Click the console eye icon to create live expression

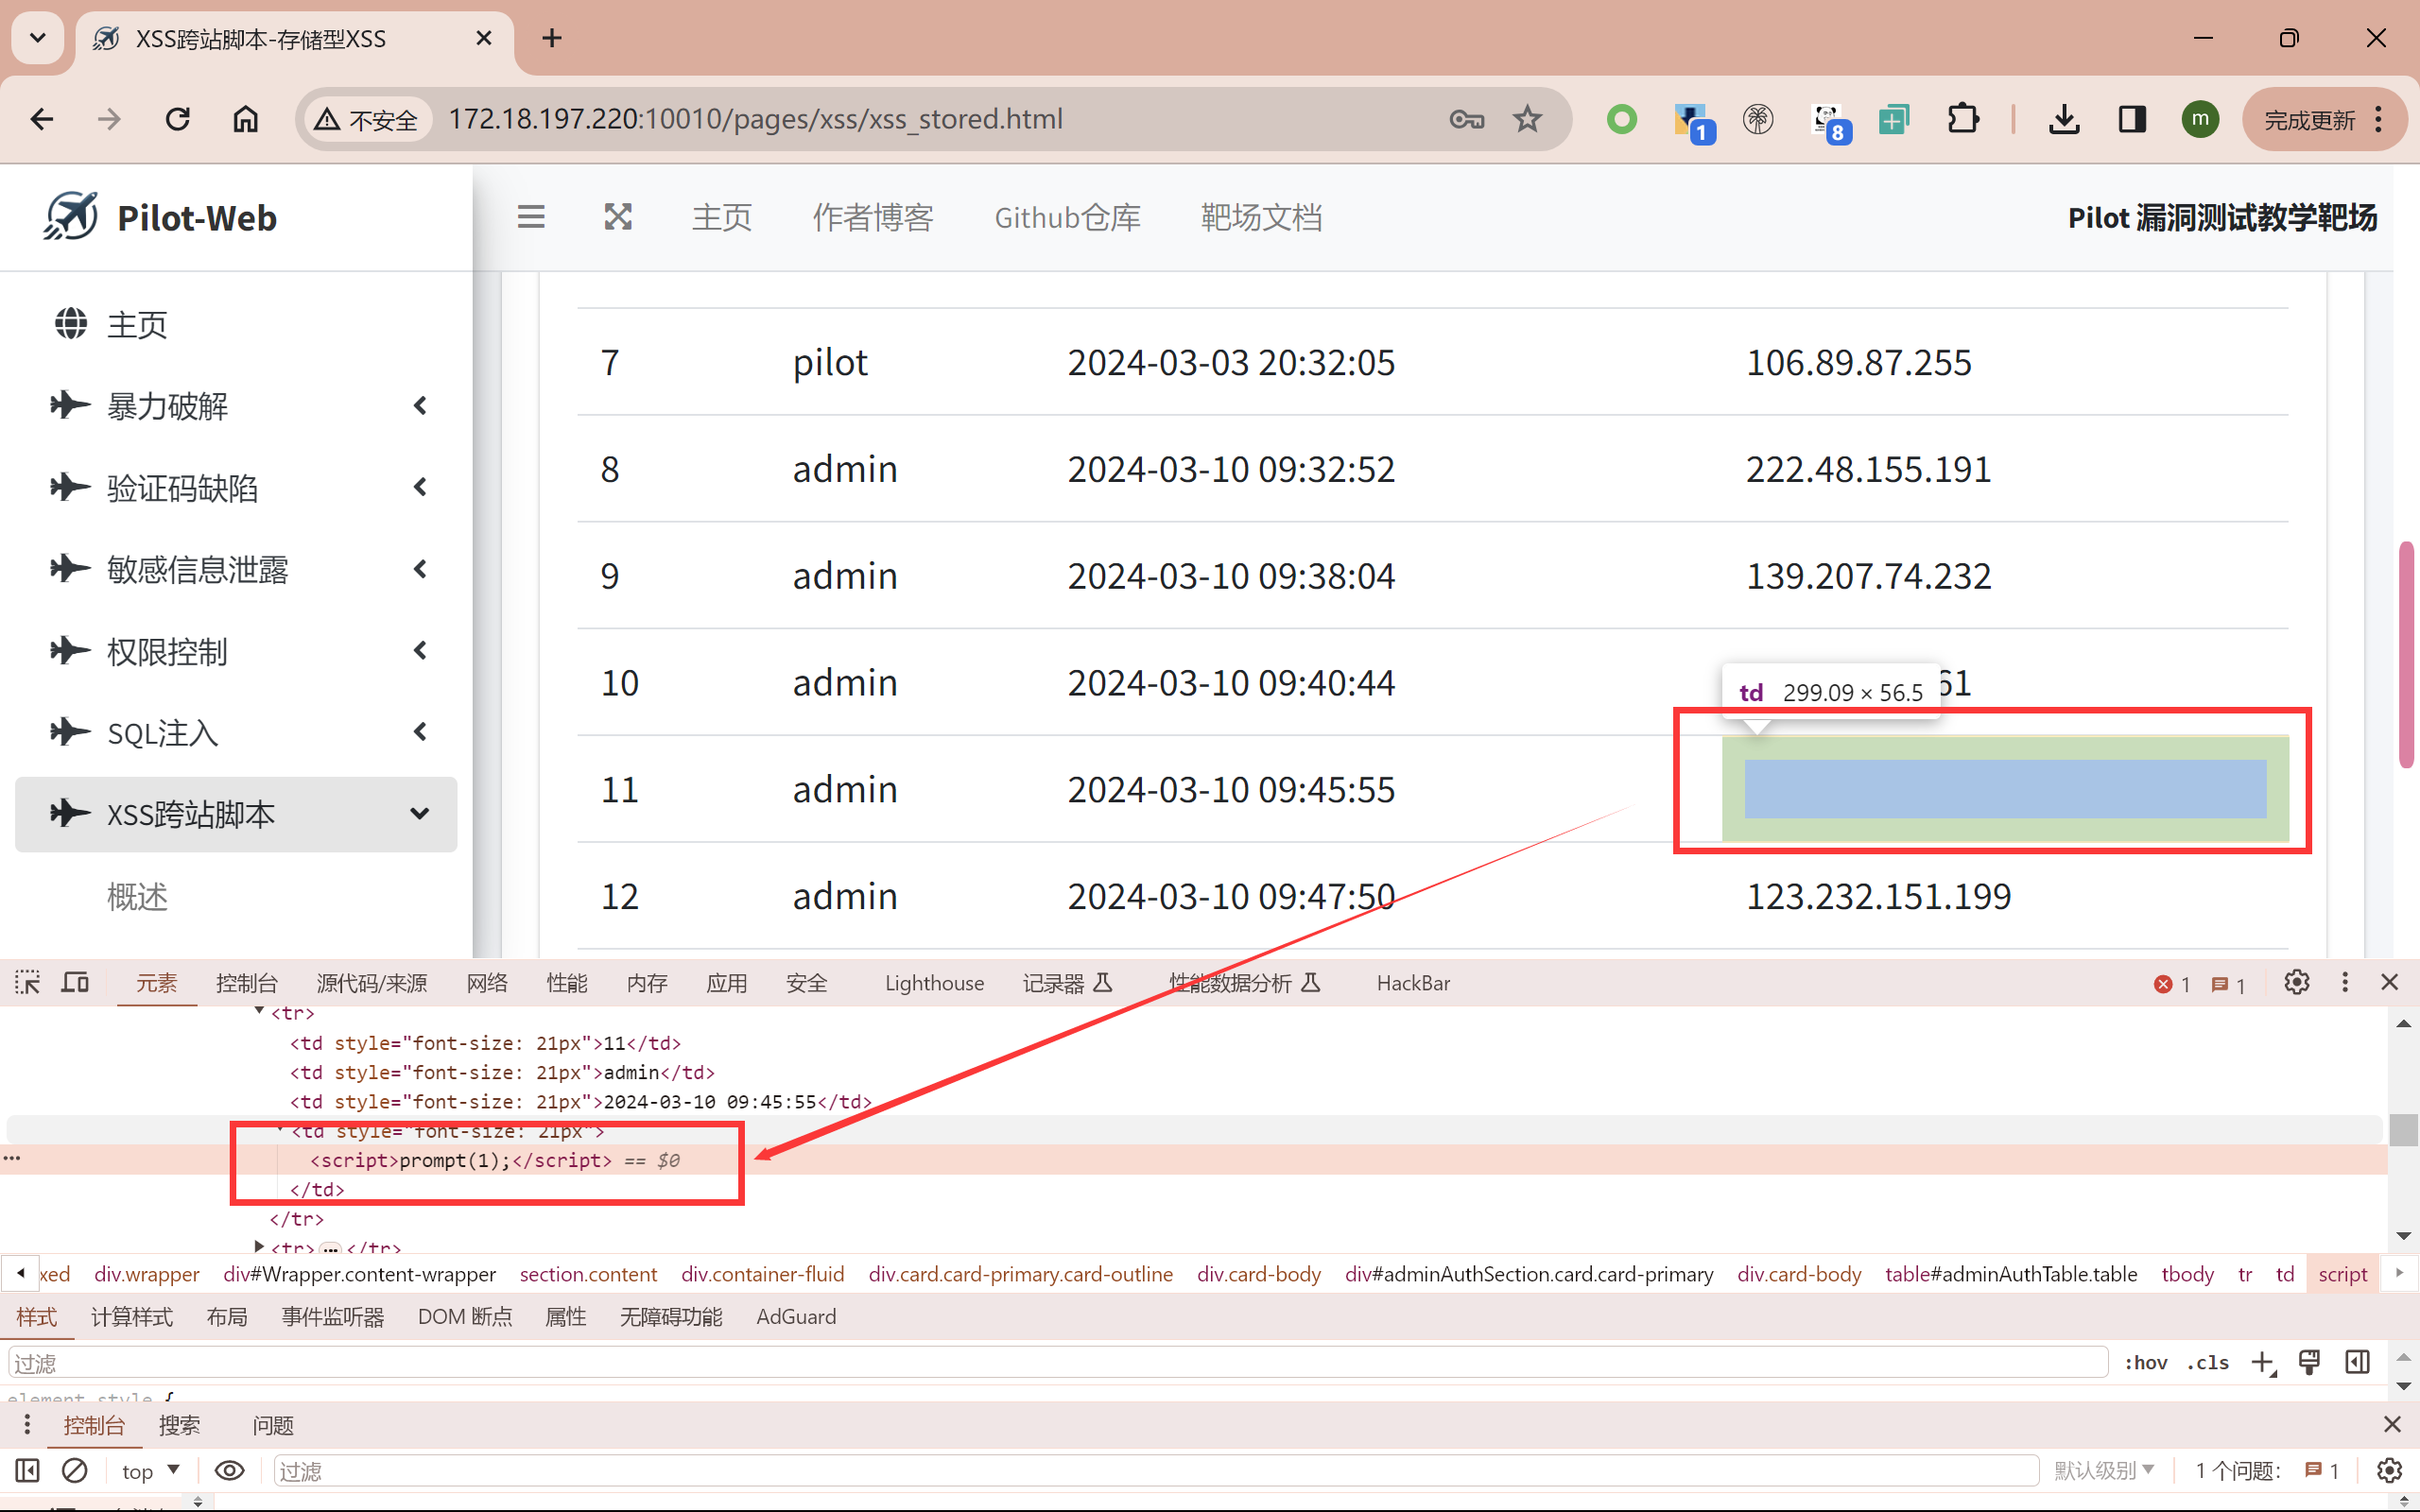pyautogui.click(x=229, y=1470)
